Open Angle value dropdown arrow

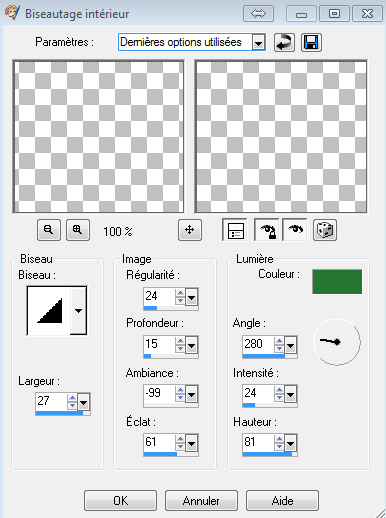pyautogui.click(x=291, y=345)
